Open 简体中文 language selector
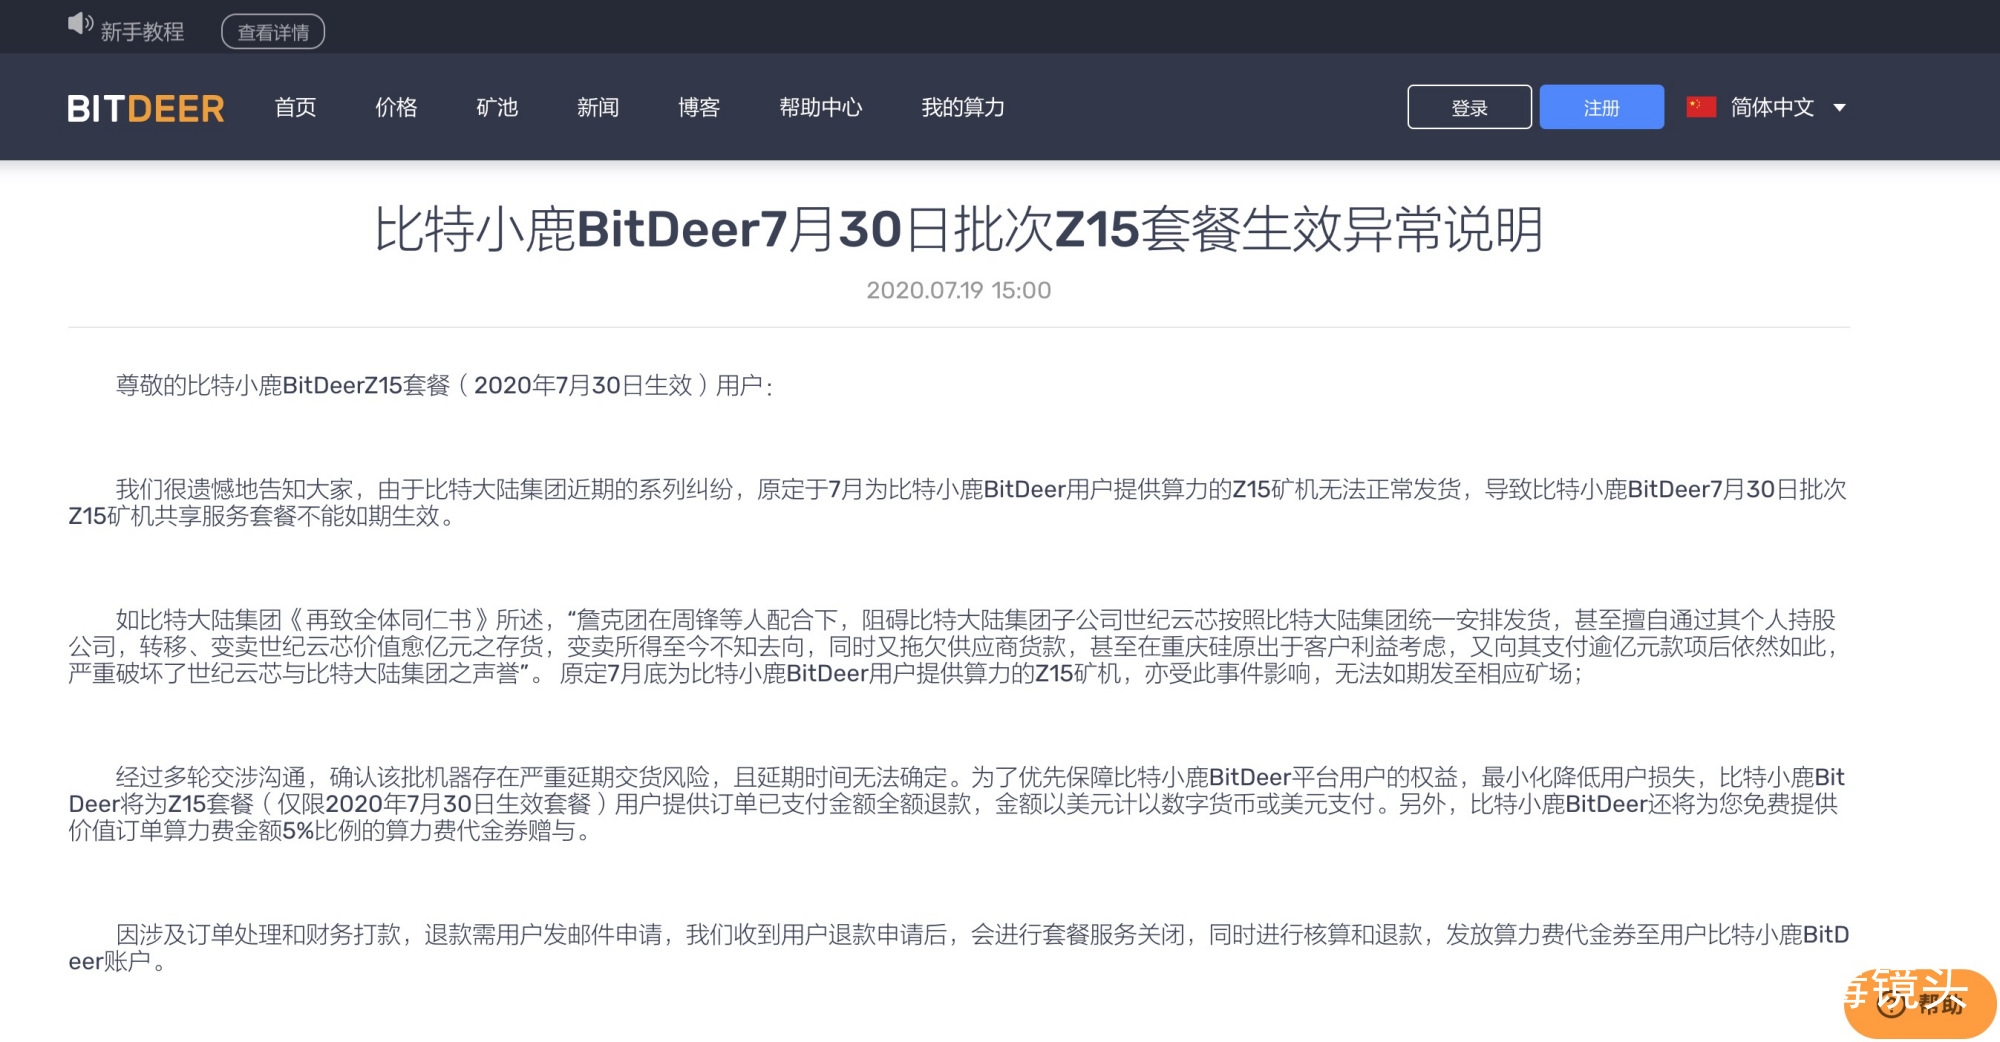Screen dimensions: 2000x1042 point(1766,107)
